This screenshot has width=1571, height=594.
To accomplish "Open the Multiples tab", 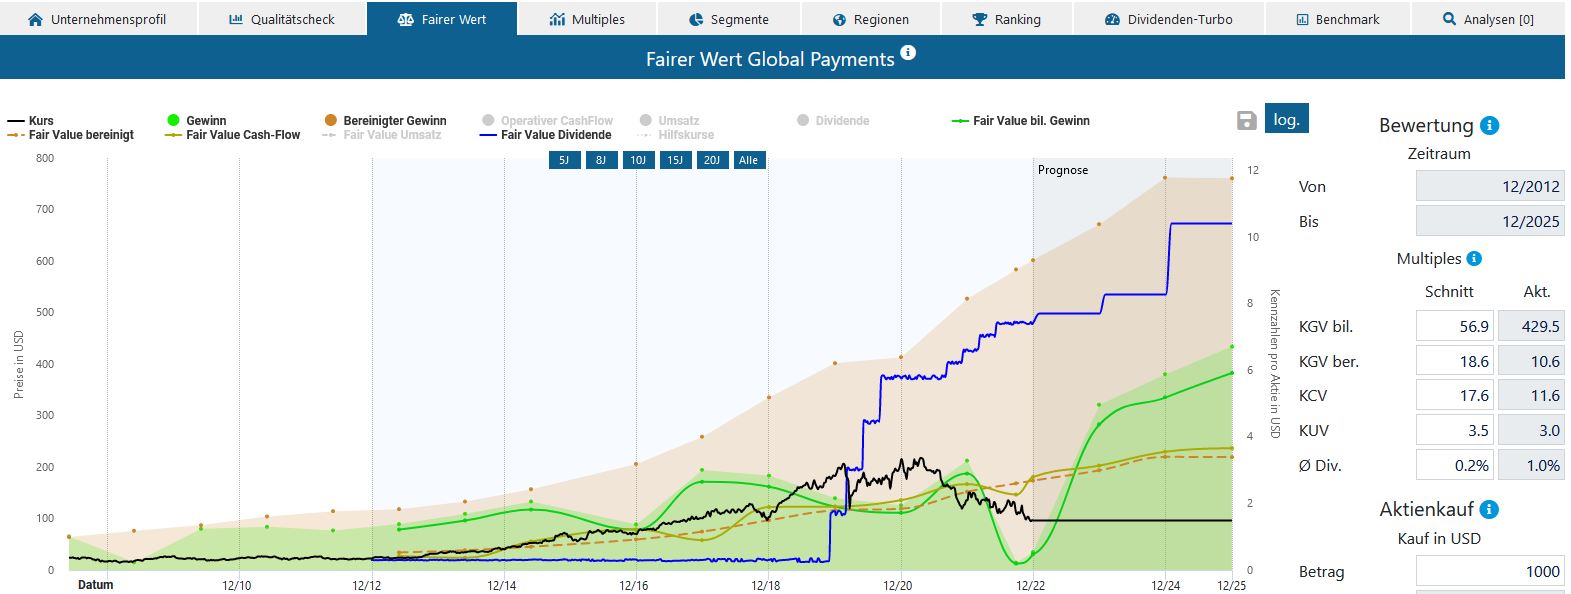I will 587,19.
